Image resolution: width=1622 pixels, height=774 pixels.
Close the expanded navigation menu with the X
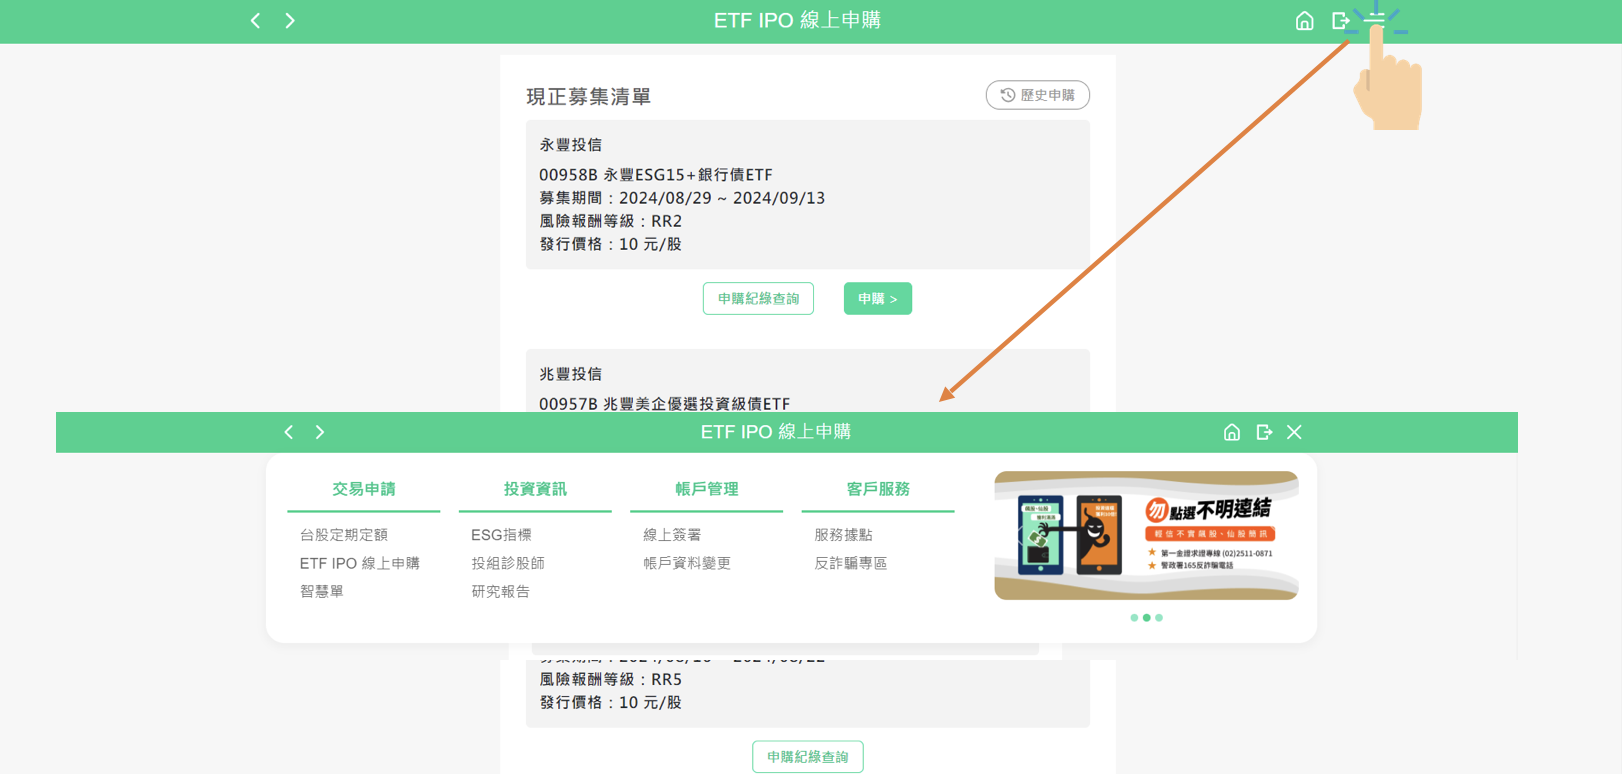[1294, 432]
